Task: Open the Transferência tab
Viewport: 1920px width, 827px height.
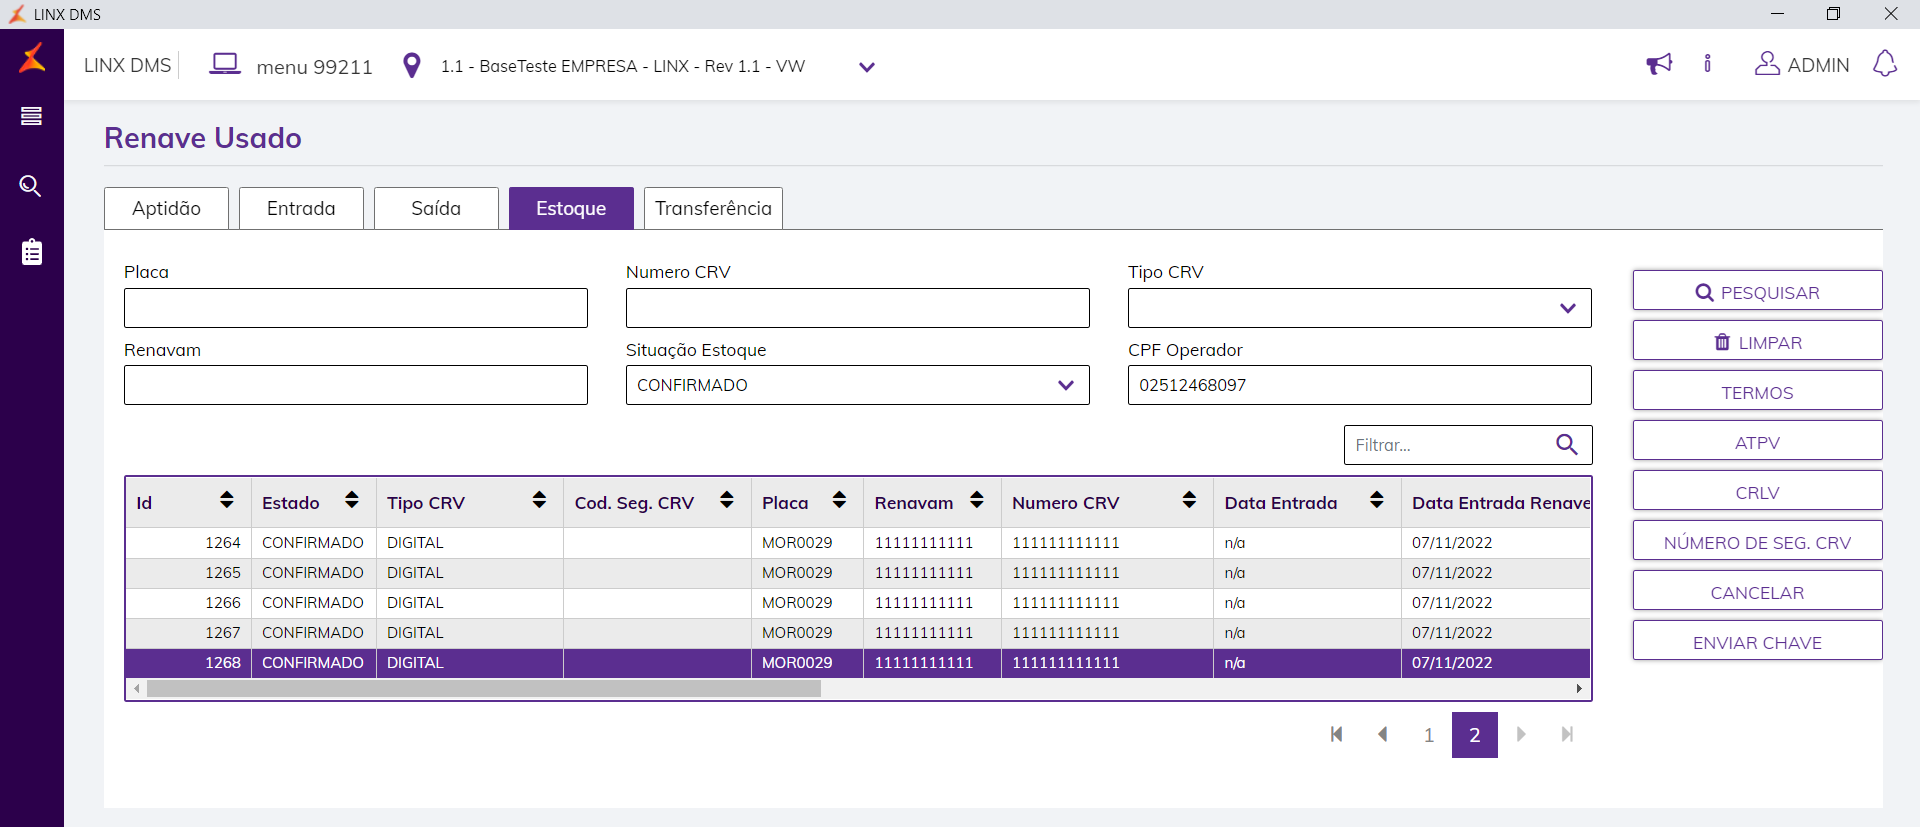Action: (713, 208)
